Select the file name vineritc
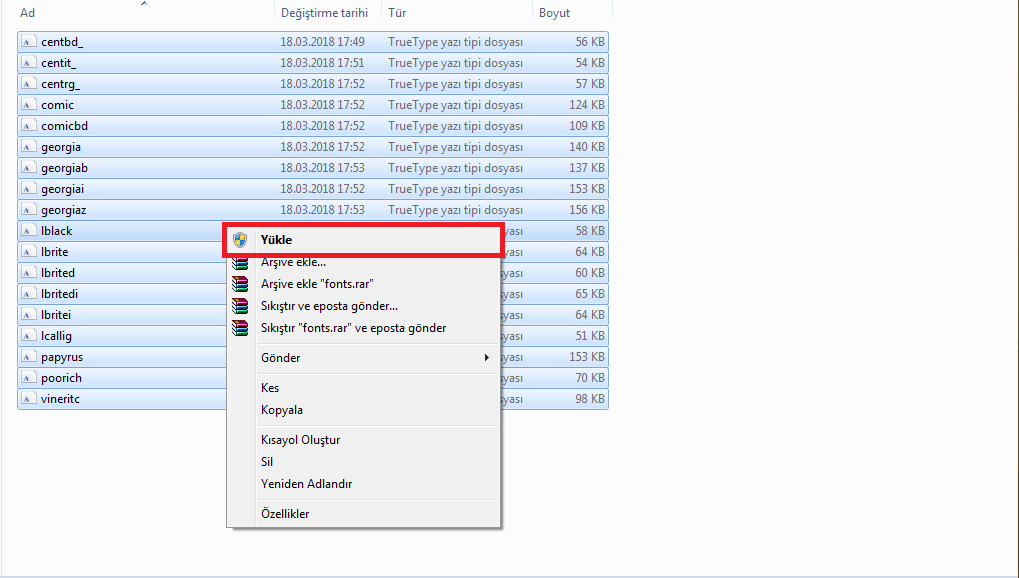The width and height of the screenshot is (1019, 578). tap(60, 399)
